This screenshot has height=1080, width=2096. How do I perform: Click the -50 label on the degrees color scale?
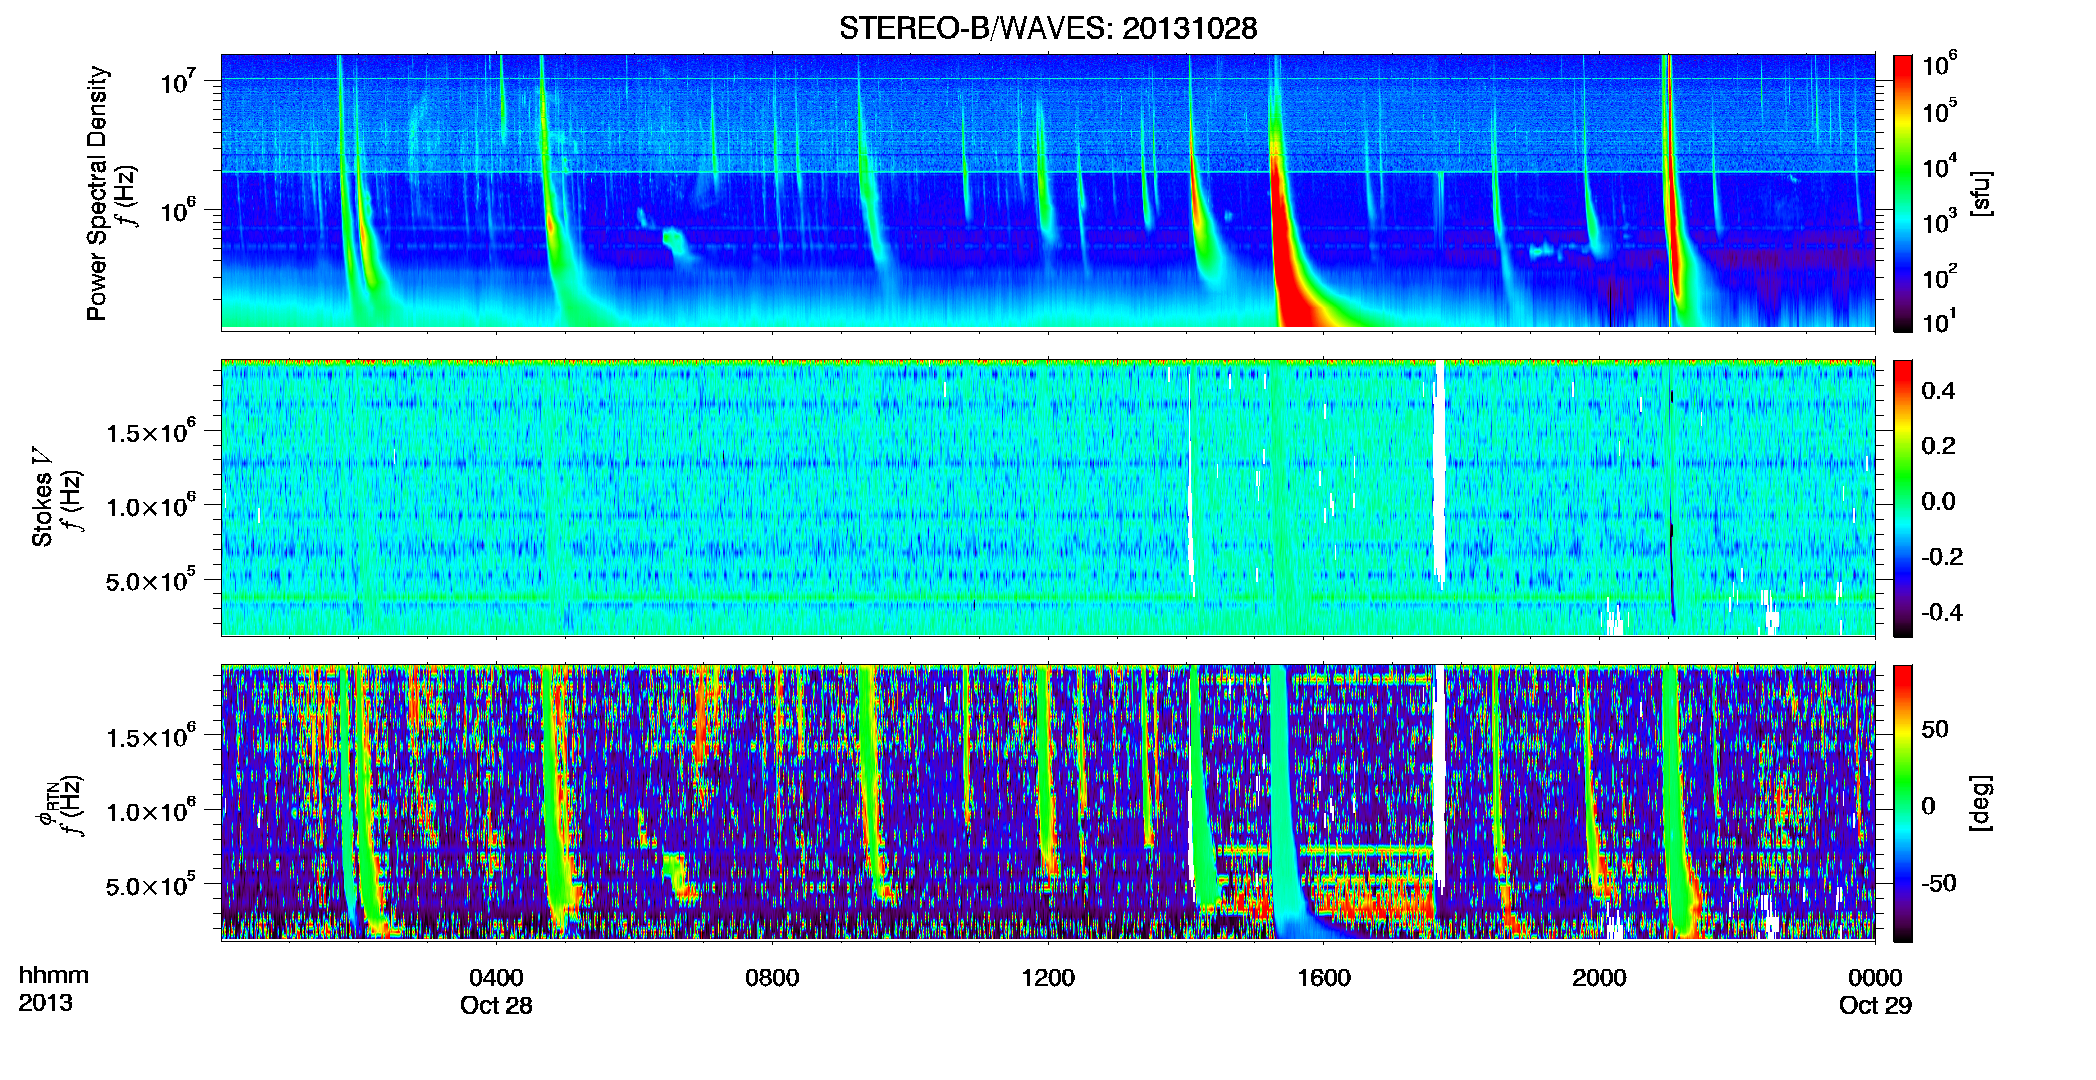coord(1939,883)
